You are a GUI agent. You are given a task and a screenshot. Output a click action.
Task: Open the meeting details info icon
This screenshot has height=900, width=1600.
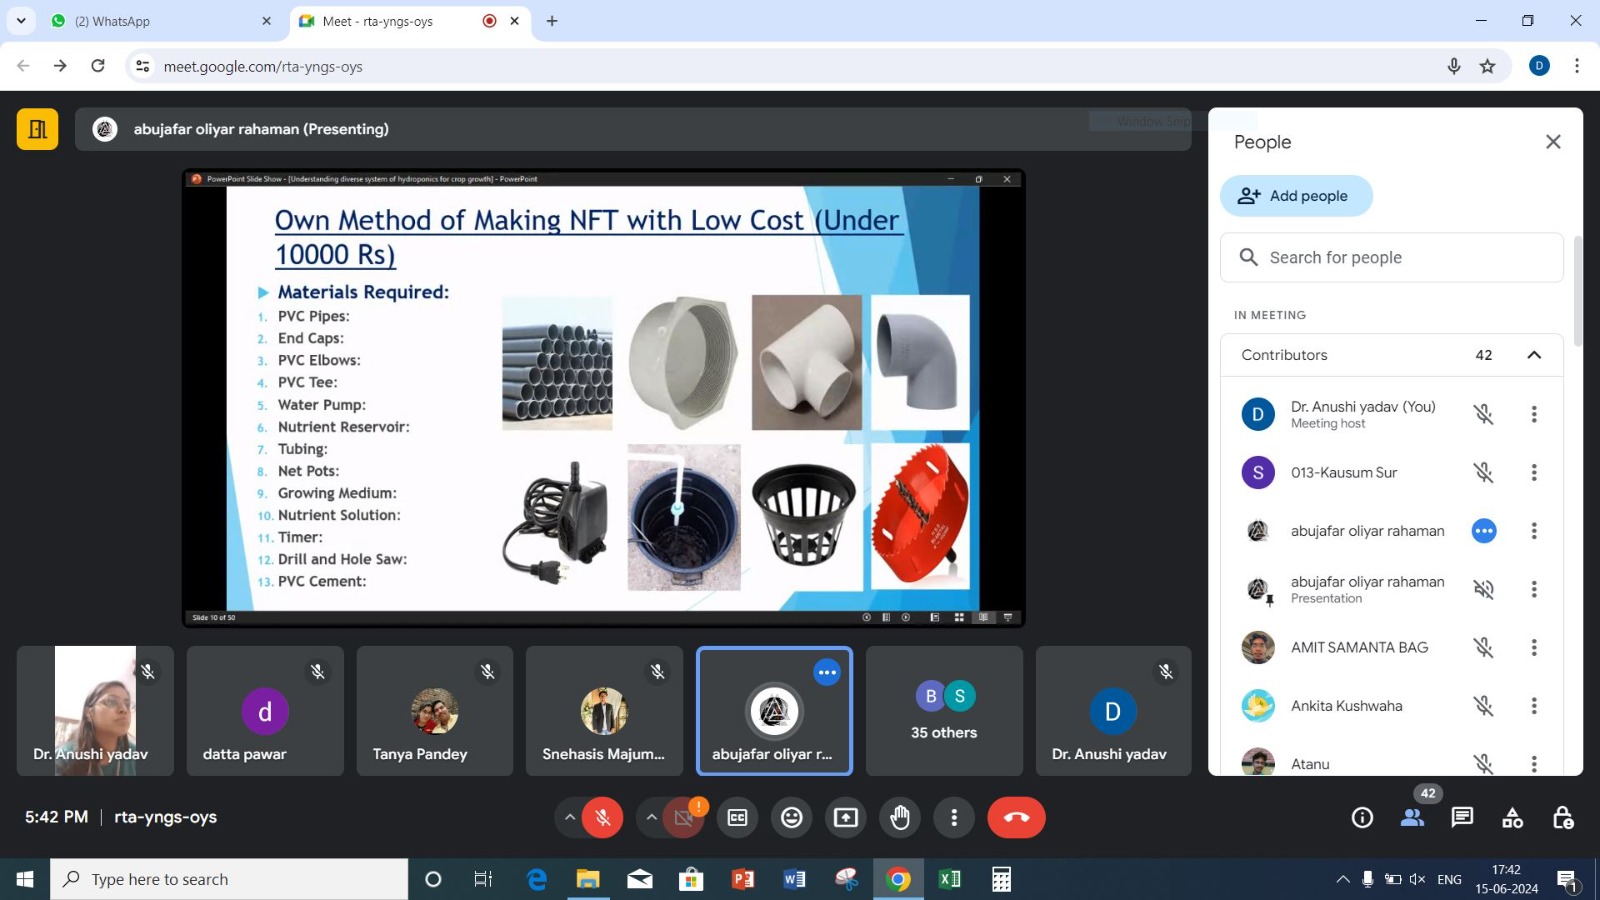tap(1362, 818)
